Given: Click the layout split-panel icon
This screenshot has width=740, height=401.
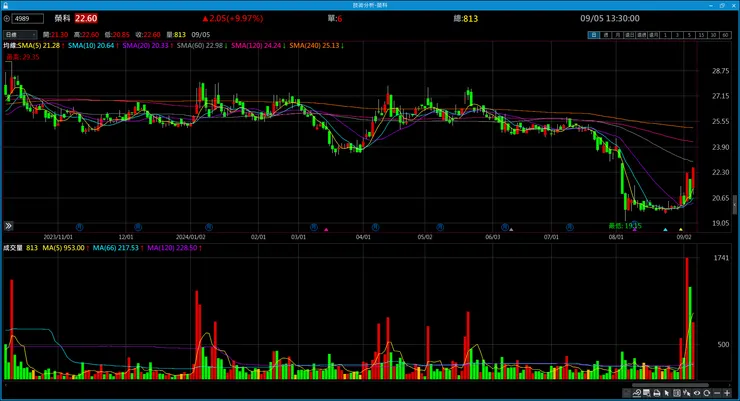Looking at the screenshot, I should click(677, 393).
